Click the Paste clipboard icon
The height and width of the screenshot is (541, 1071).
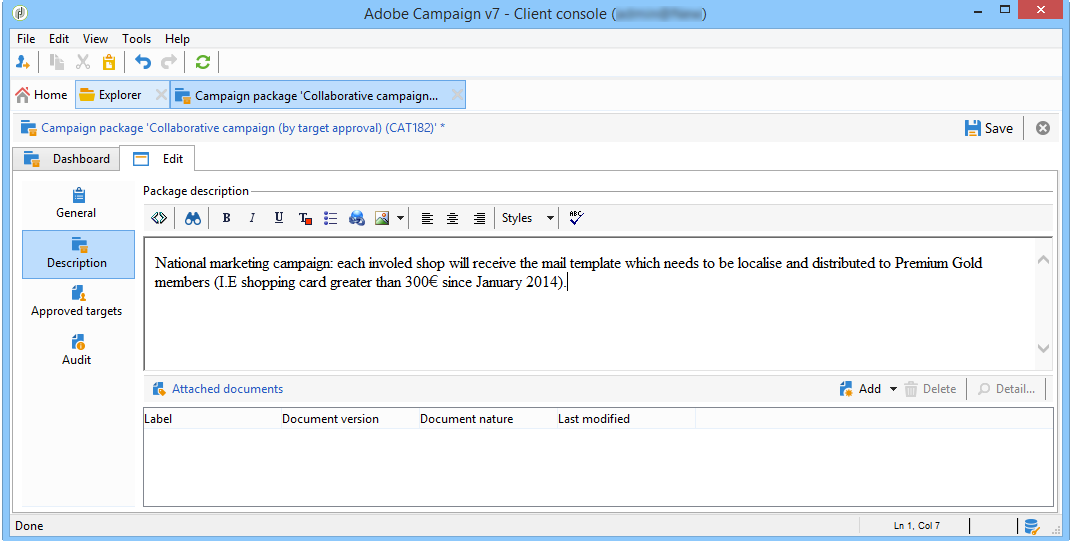pyautogui.click(x=108, y=62)
